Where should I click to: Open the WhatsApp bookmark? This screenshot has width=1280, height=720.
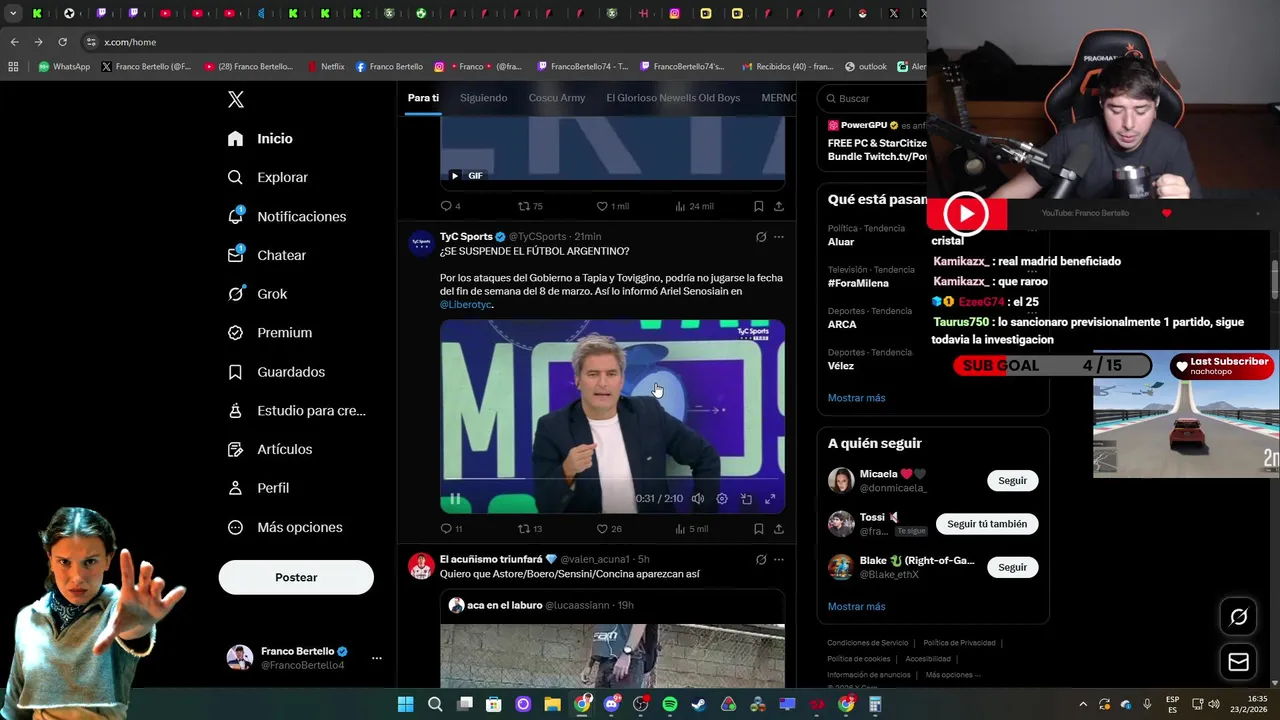point(64,67)
